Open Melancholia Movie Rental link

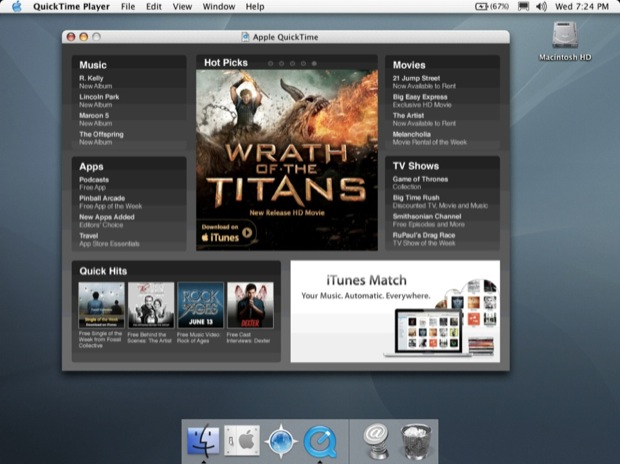(430, 138)
